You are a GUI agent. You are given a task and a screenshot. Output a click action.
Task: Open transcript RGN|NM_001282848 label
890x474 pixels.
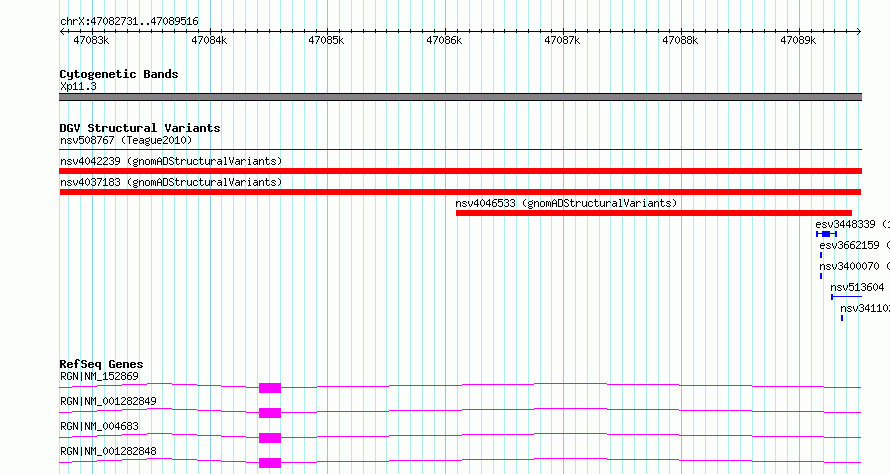(x=108, y=451)
